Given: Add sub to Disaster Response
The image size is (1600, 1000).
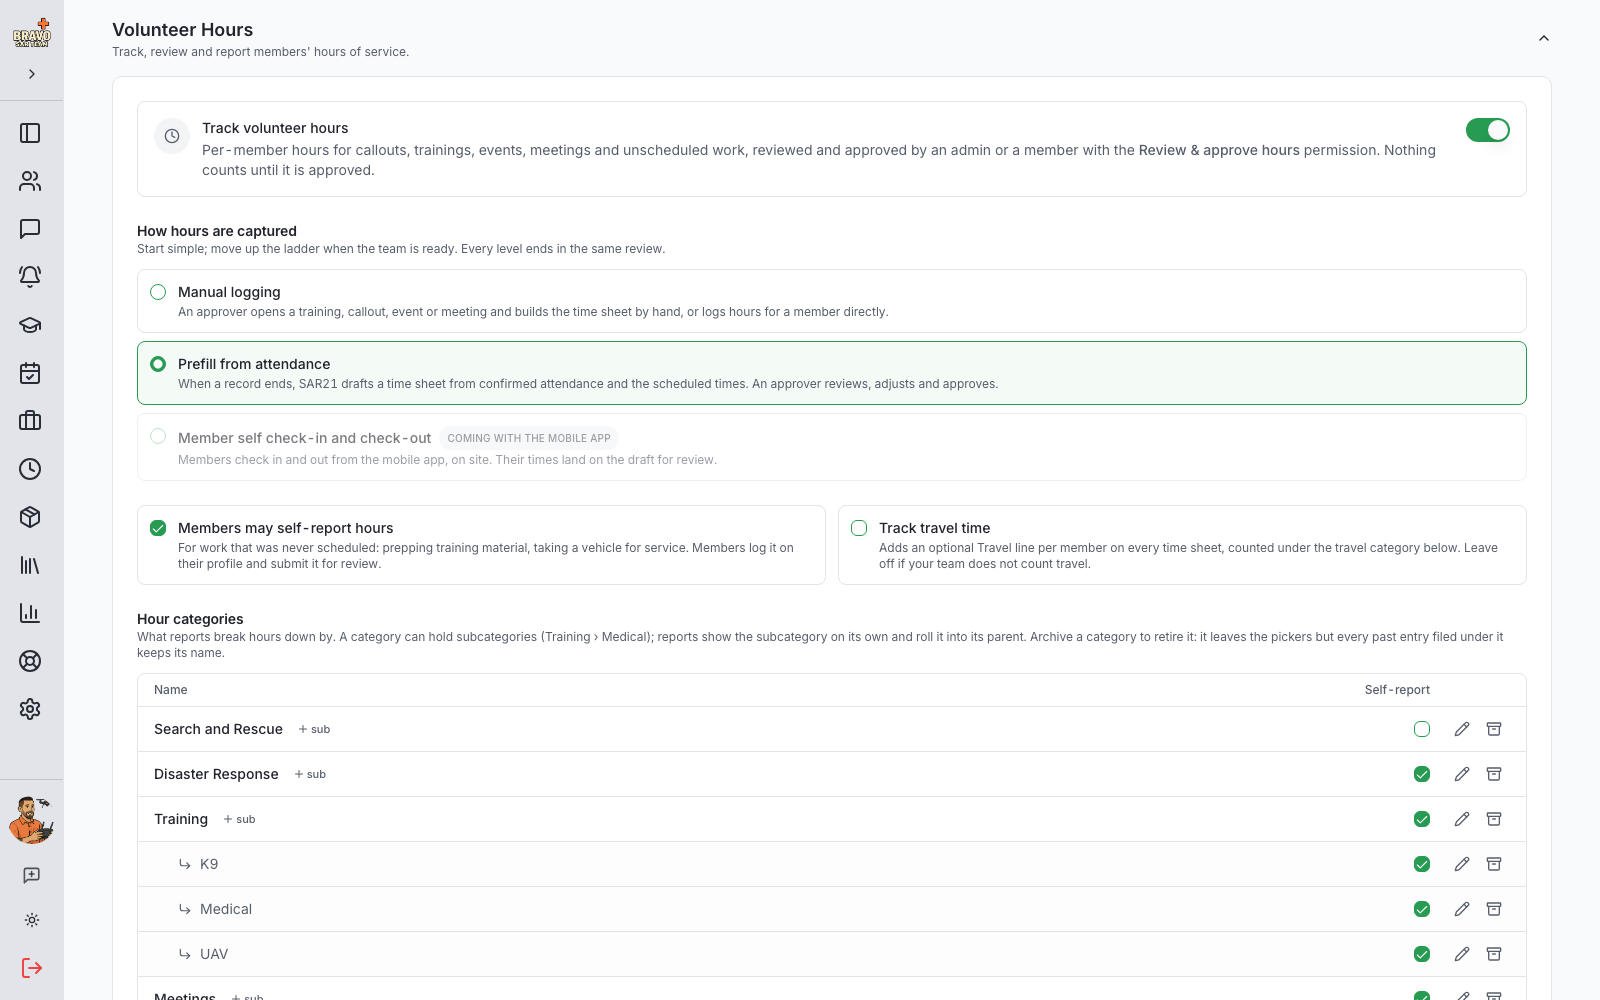Looking at the screenshot, I should click(x=310, y=774).
